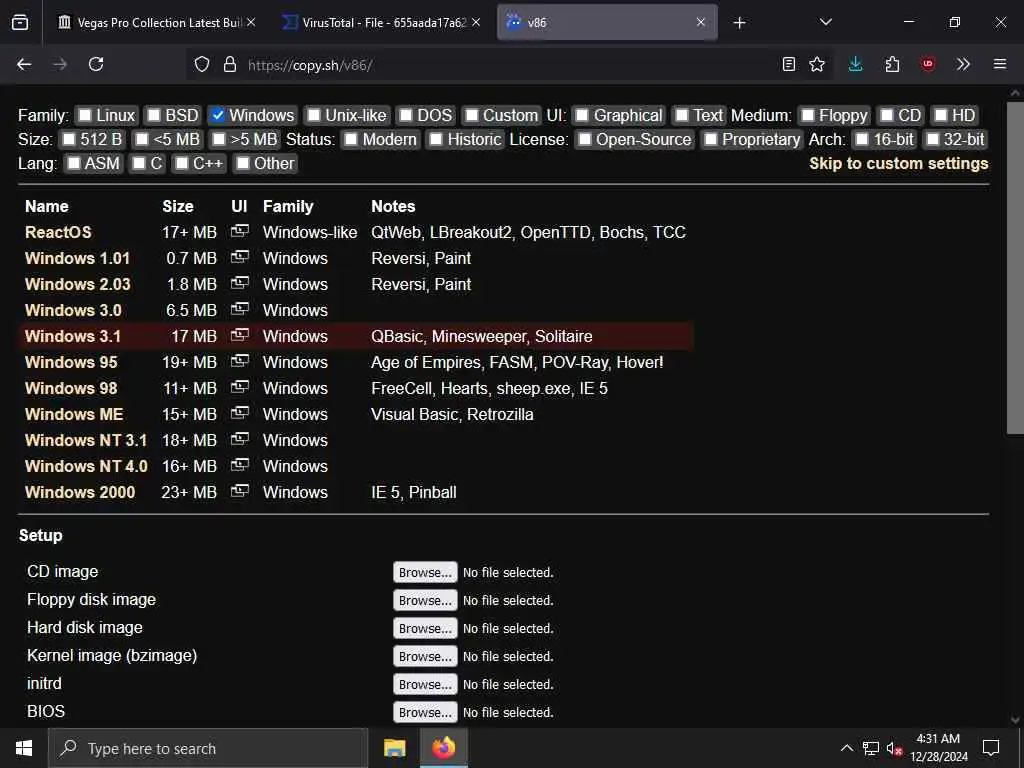Screen dimensions: 1024x768
Task: Click the Size column header
Action: (x=178, y=206)
